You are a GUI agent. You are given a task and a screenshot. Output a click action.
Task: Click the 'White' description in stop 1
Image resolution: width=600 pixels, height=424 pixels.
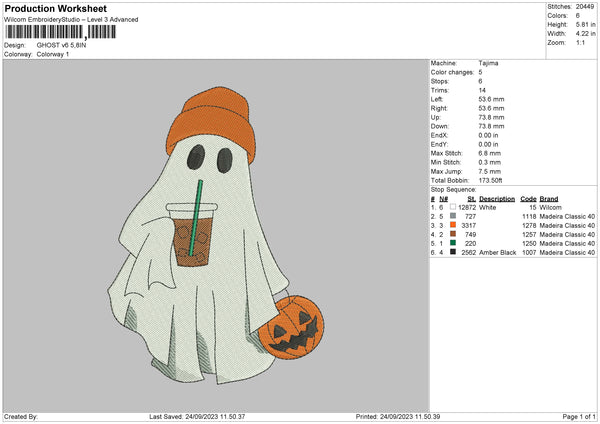tap(488, 207)
